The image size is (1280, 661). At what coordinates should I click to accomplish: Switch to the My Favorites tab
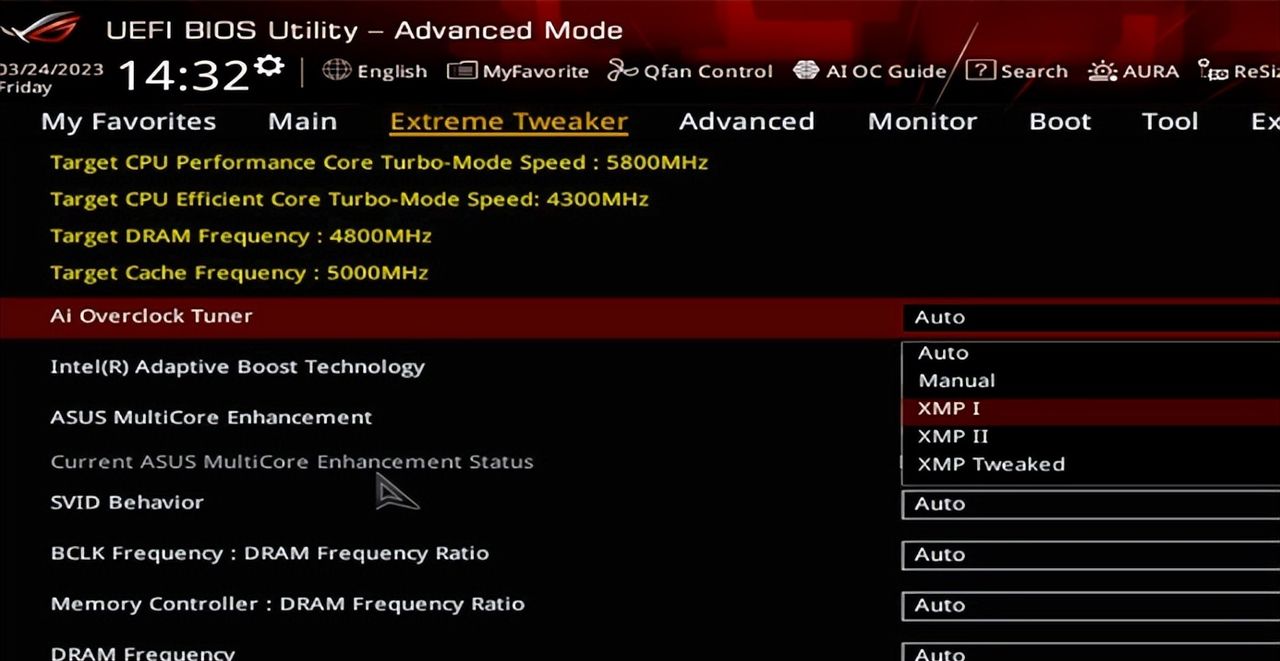(x=128, y=122)
